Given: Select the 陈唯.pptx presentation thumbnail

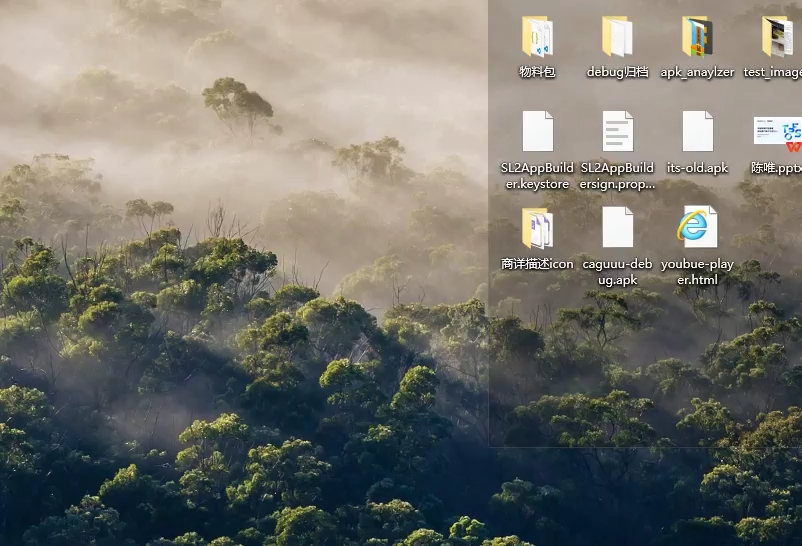Looking at the screenshot, I should [777, 131].
